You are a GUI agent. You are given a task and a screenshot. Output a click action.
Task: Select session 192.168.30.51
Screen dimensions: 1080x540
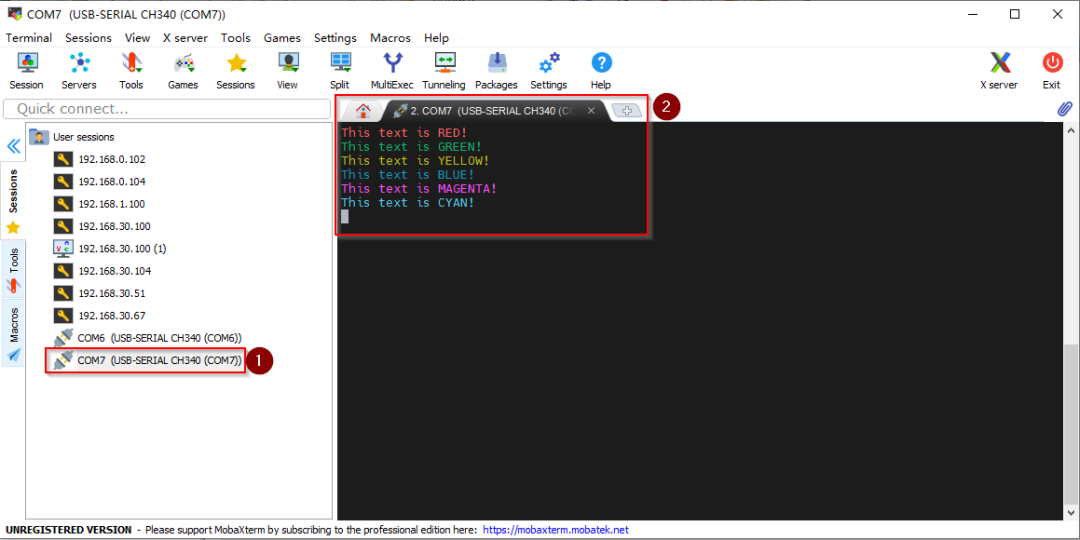(x=100, y=293)
